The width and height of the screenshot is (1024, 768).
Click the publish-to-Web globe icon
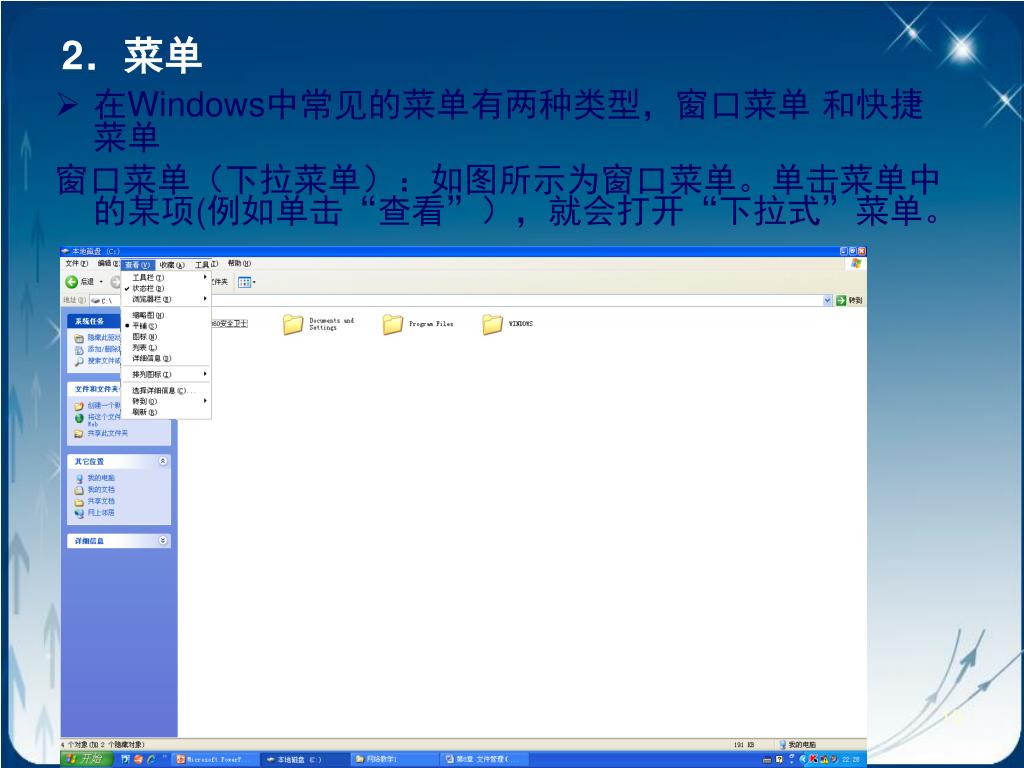pyautogui.click(x=79, y=419)
